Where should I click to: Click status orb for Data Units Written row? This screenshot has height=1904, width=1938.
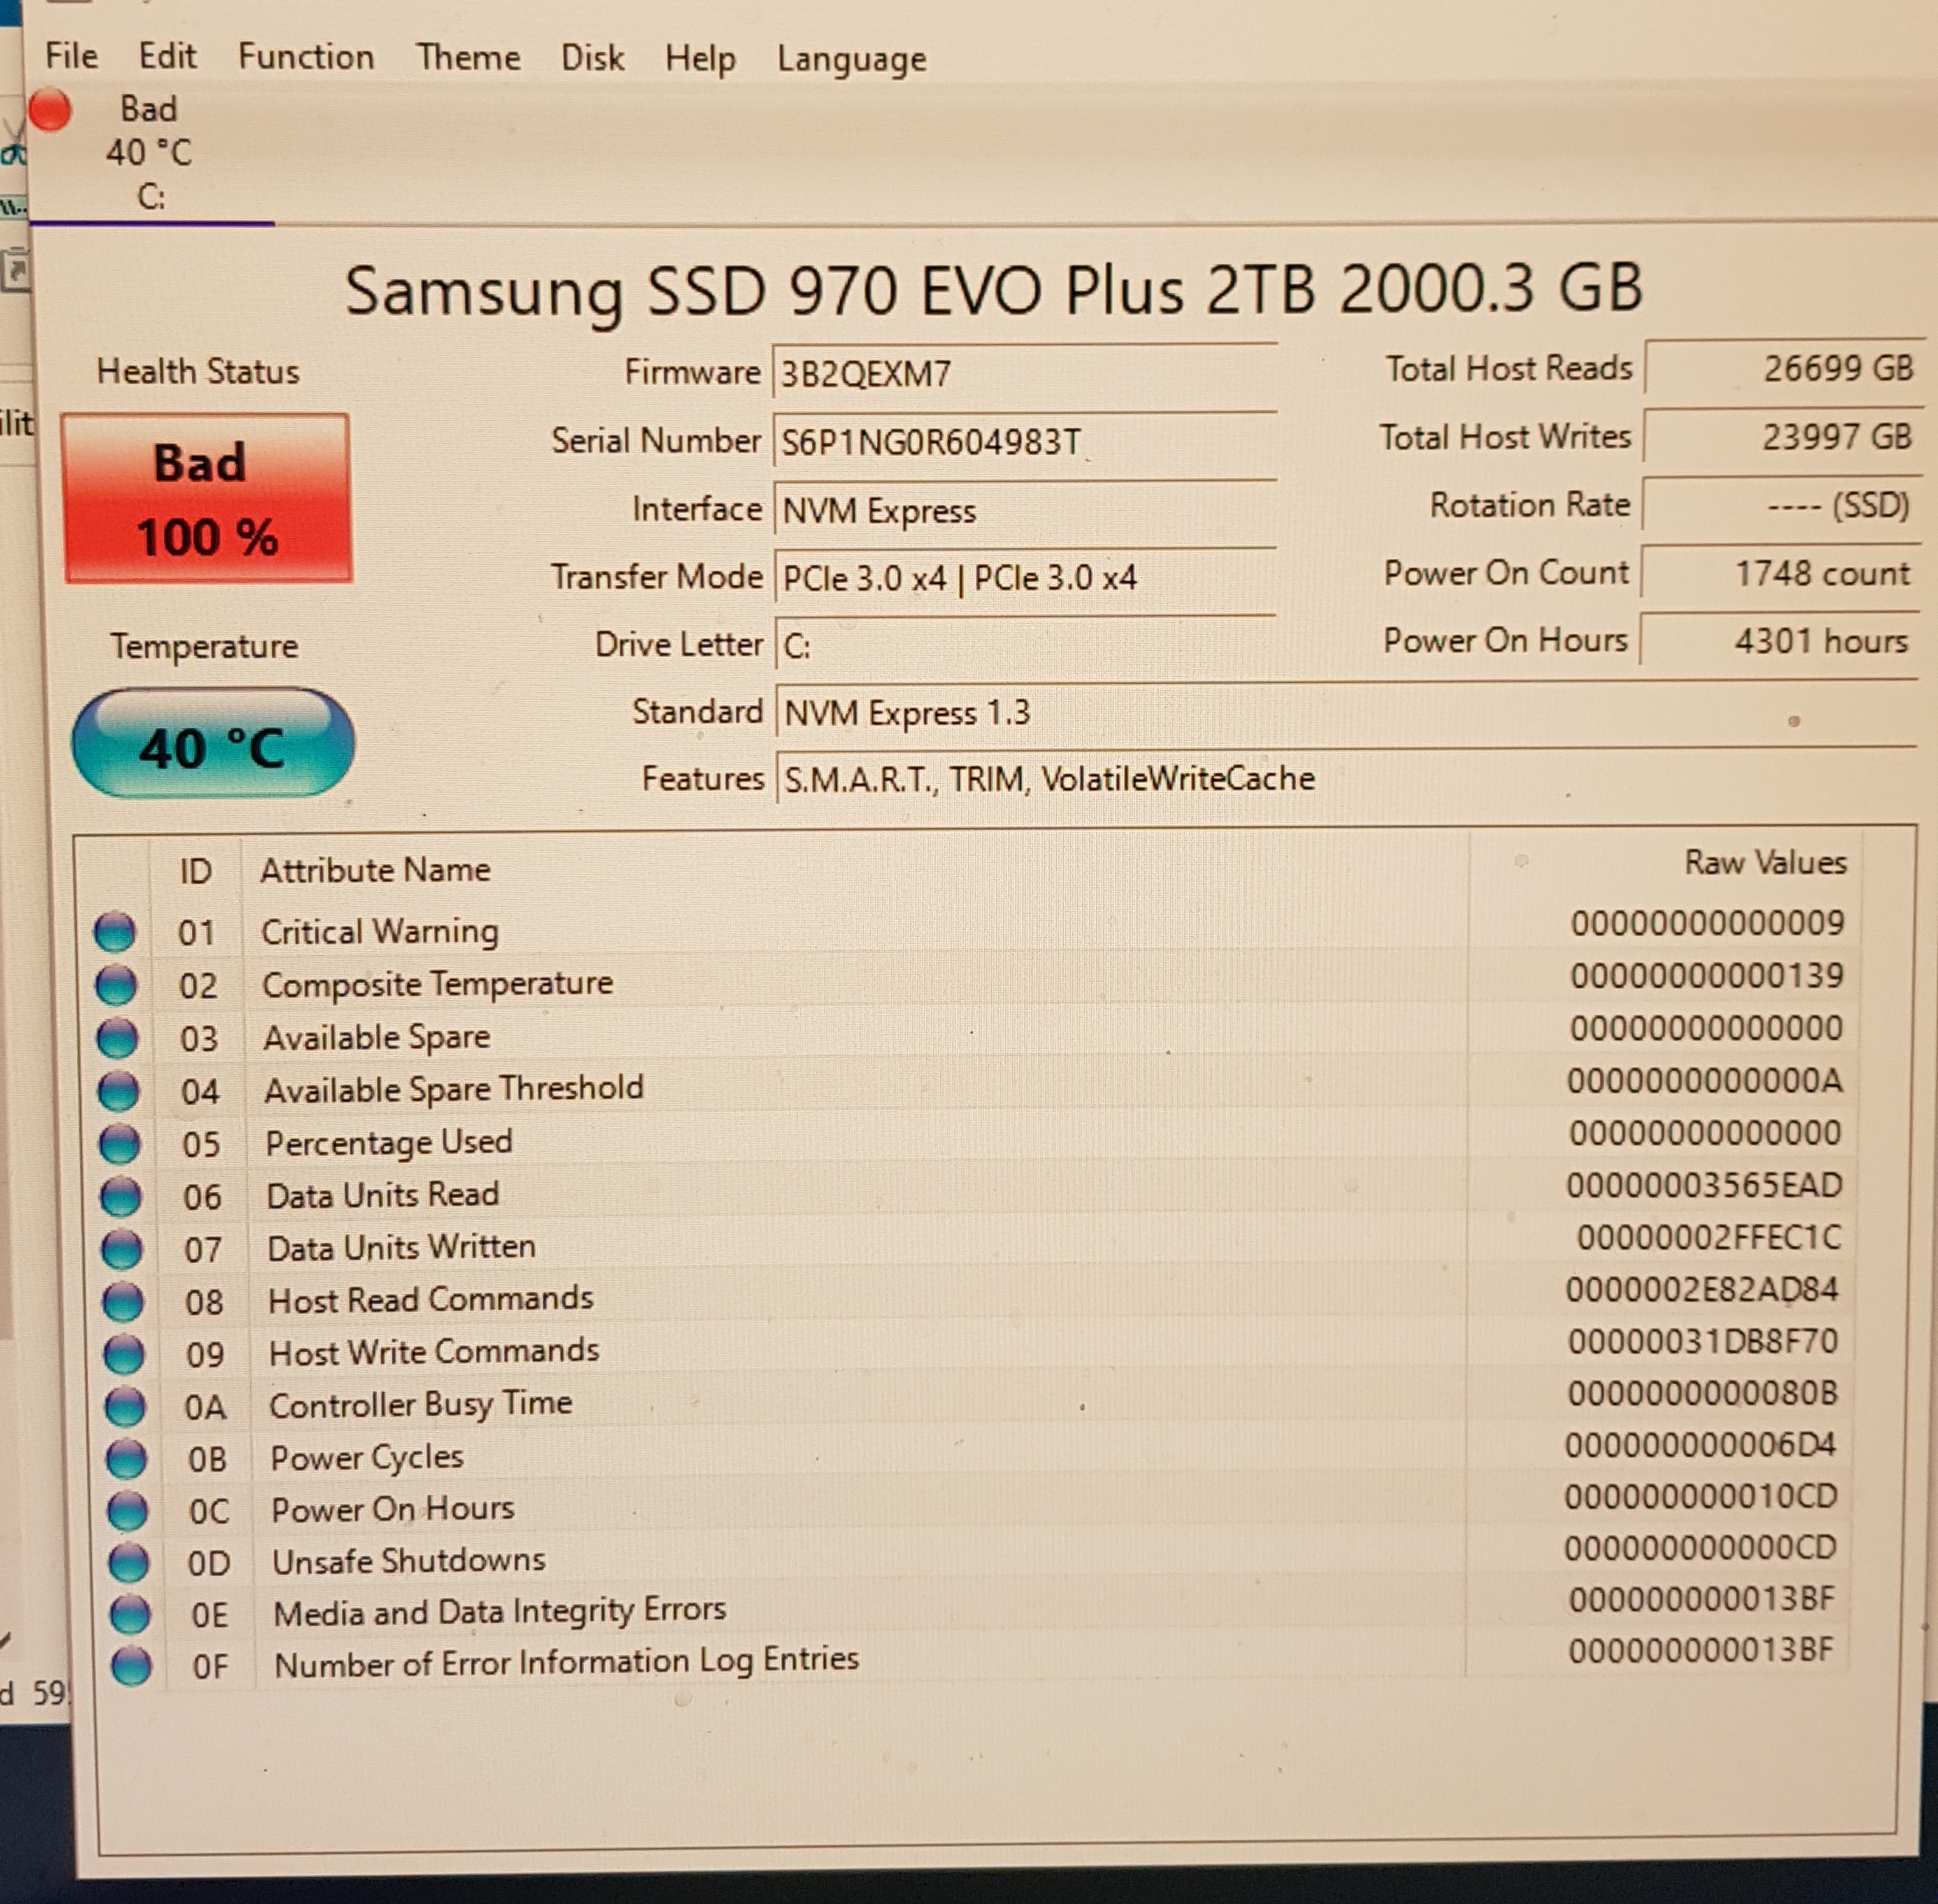click(x=122, y=1249)
